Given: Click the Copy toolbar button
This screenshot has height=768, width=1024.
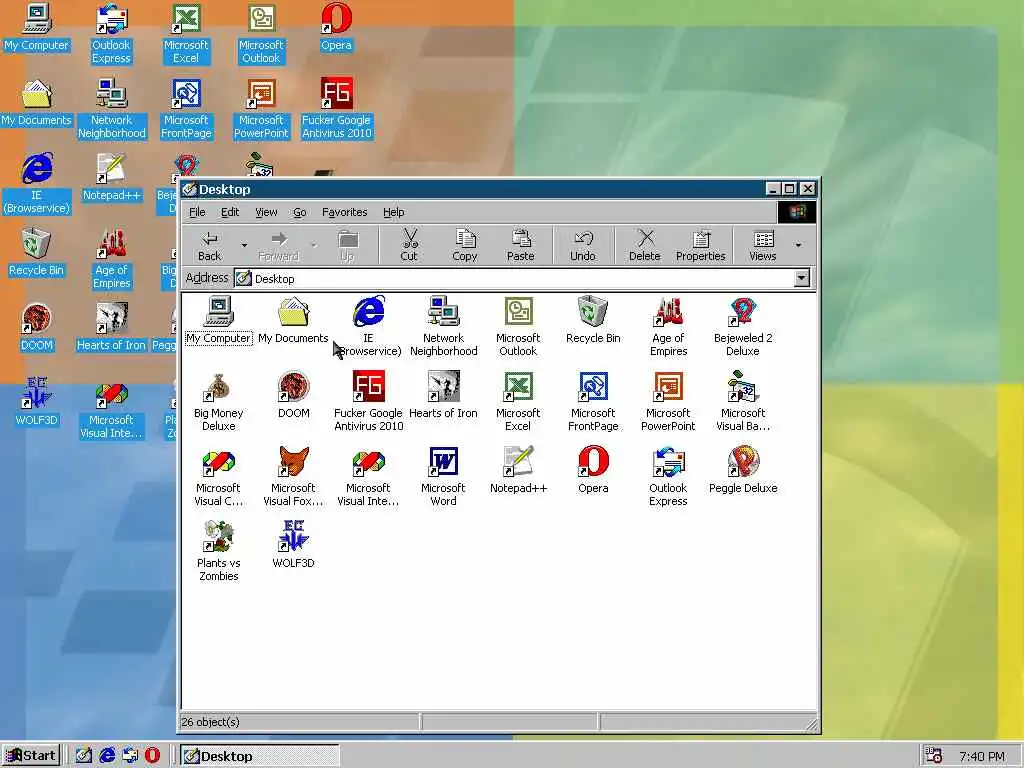Looking at the screenshot, I should pos(464,246).
